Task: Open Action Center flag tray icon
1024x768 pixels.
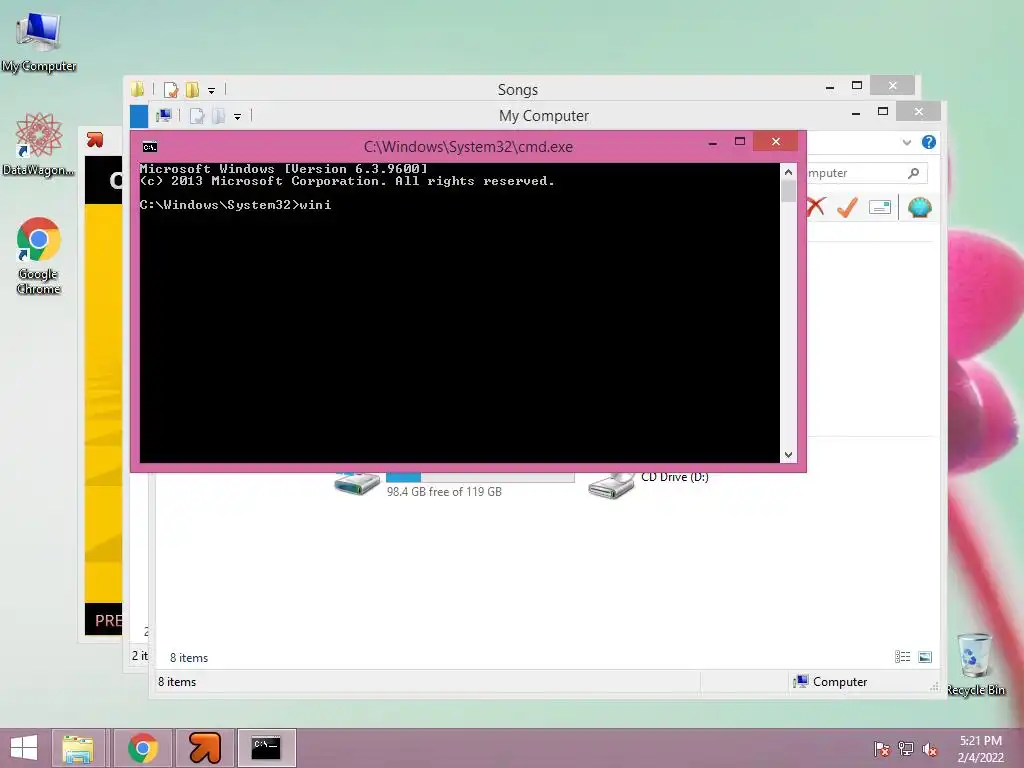Action: (x=882, y=748)
